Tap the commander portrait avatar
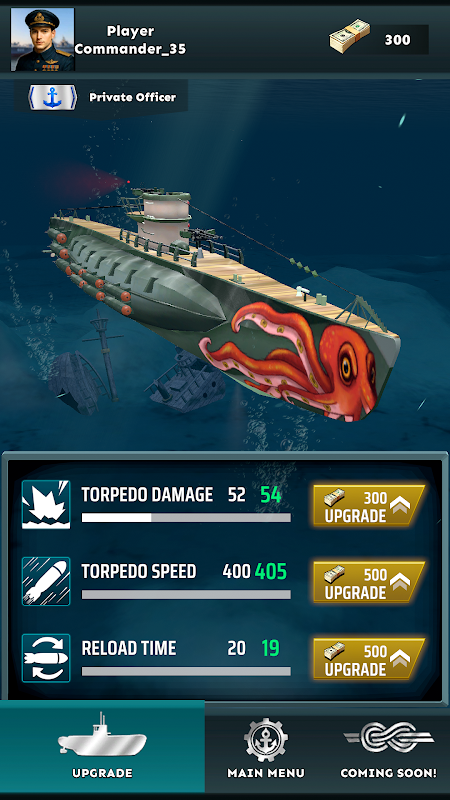This screenshot has width=450, height=800. [x=43, y=39]
